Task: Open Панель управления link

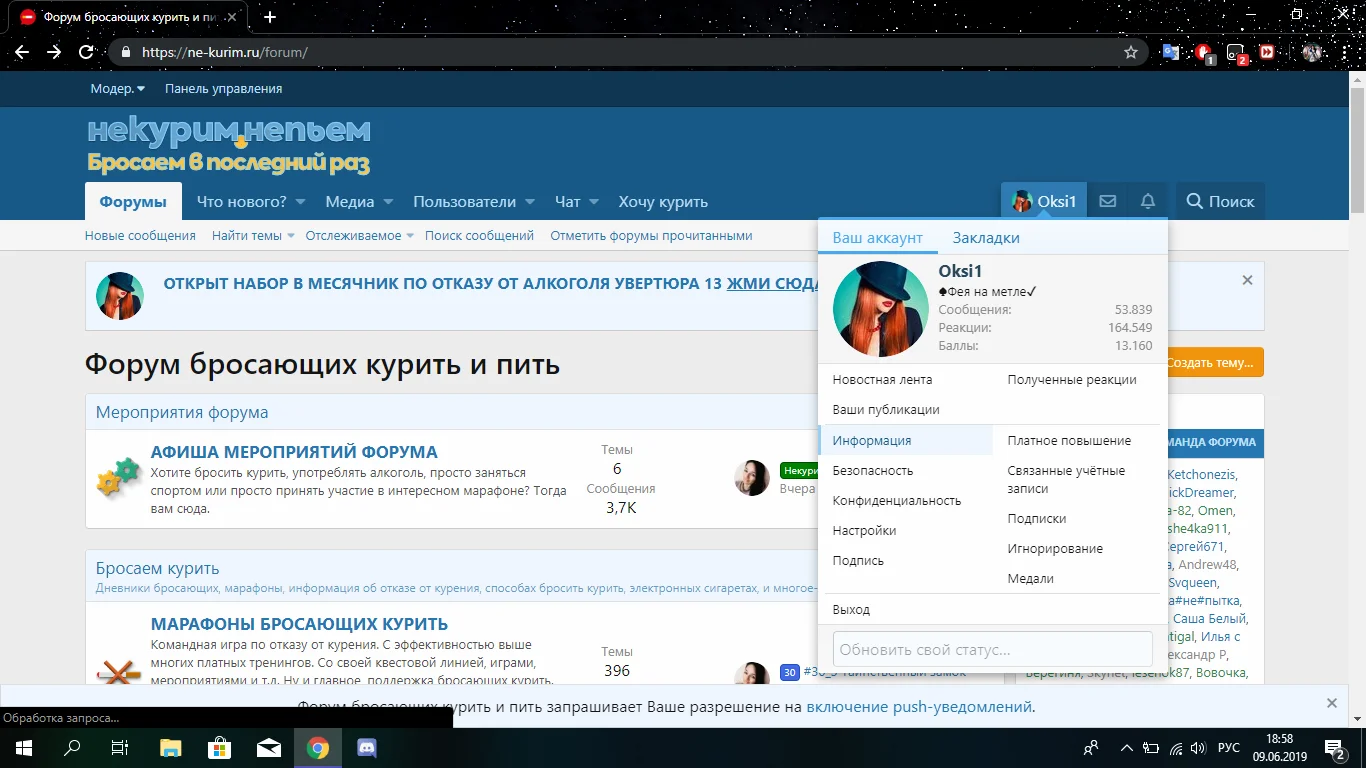Action: point(223,89)
